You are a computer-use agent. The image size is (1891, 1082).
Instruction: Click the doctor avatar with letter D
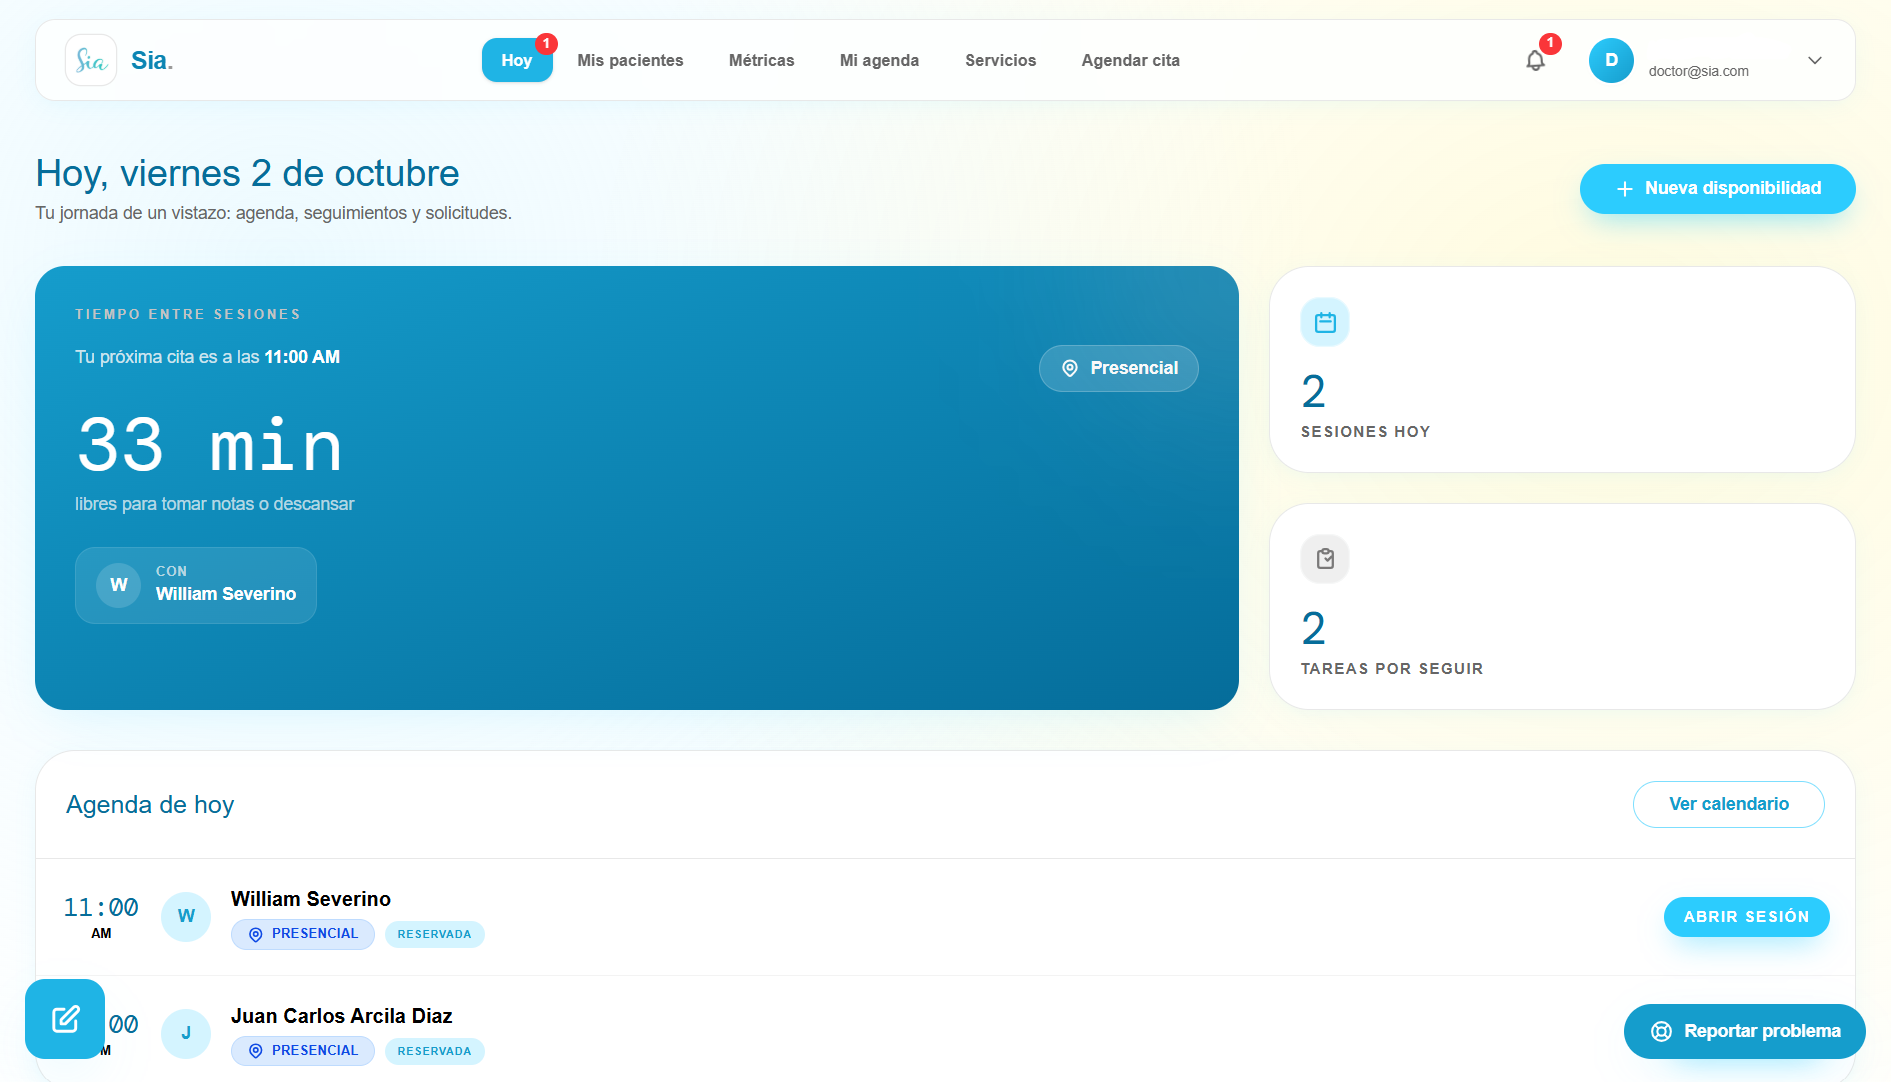(x=1611, y=60)
